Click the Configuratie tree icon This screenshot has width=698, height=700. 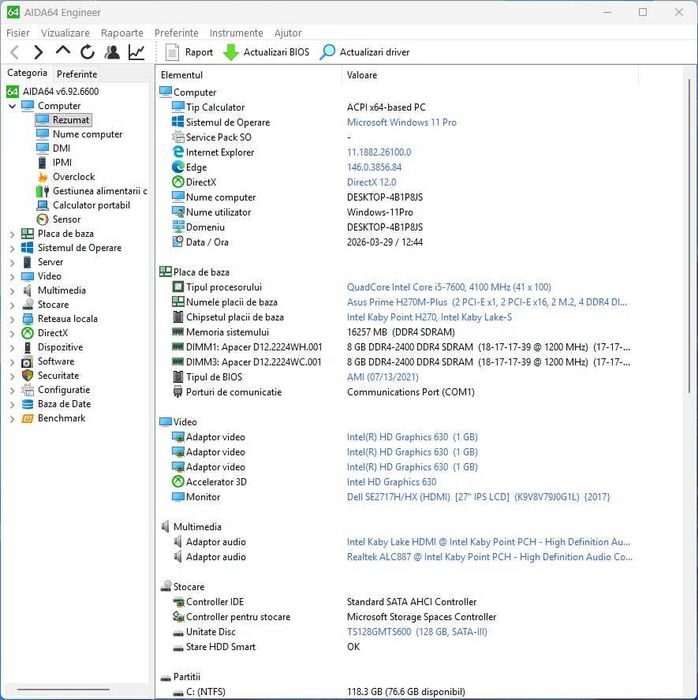(28, 390)
